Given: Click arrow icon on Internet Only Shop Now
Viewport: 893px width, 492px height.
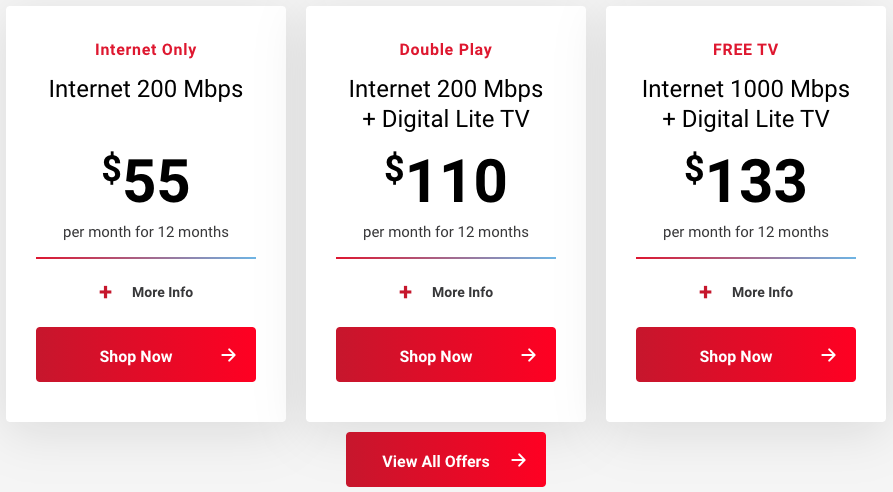Looking at the screenshot, I should pos(228,355).
